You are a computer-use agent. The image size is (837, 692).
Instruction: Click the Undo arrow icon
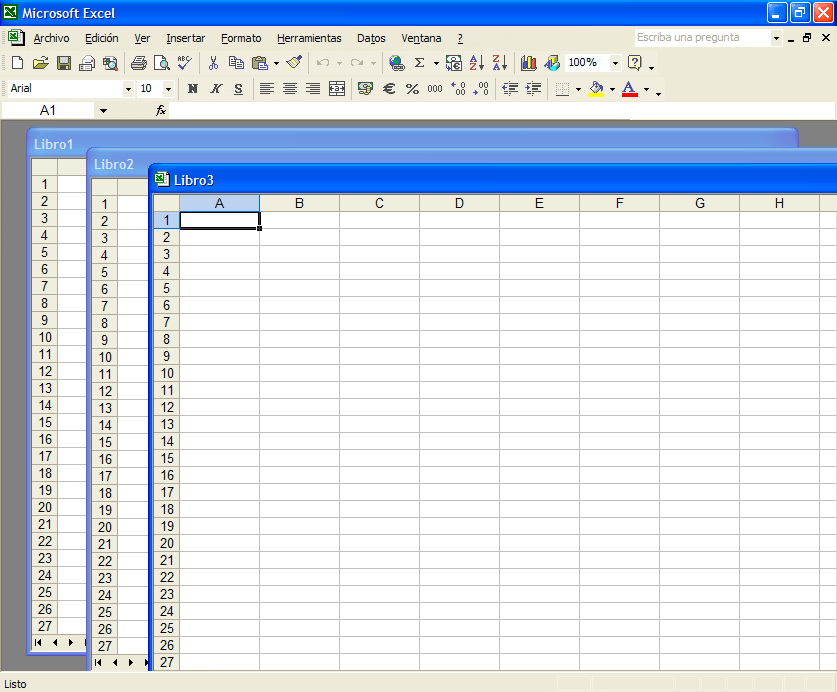coord(323,63)
